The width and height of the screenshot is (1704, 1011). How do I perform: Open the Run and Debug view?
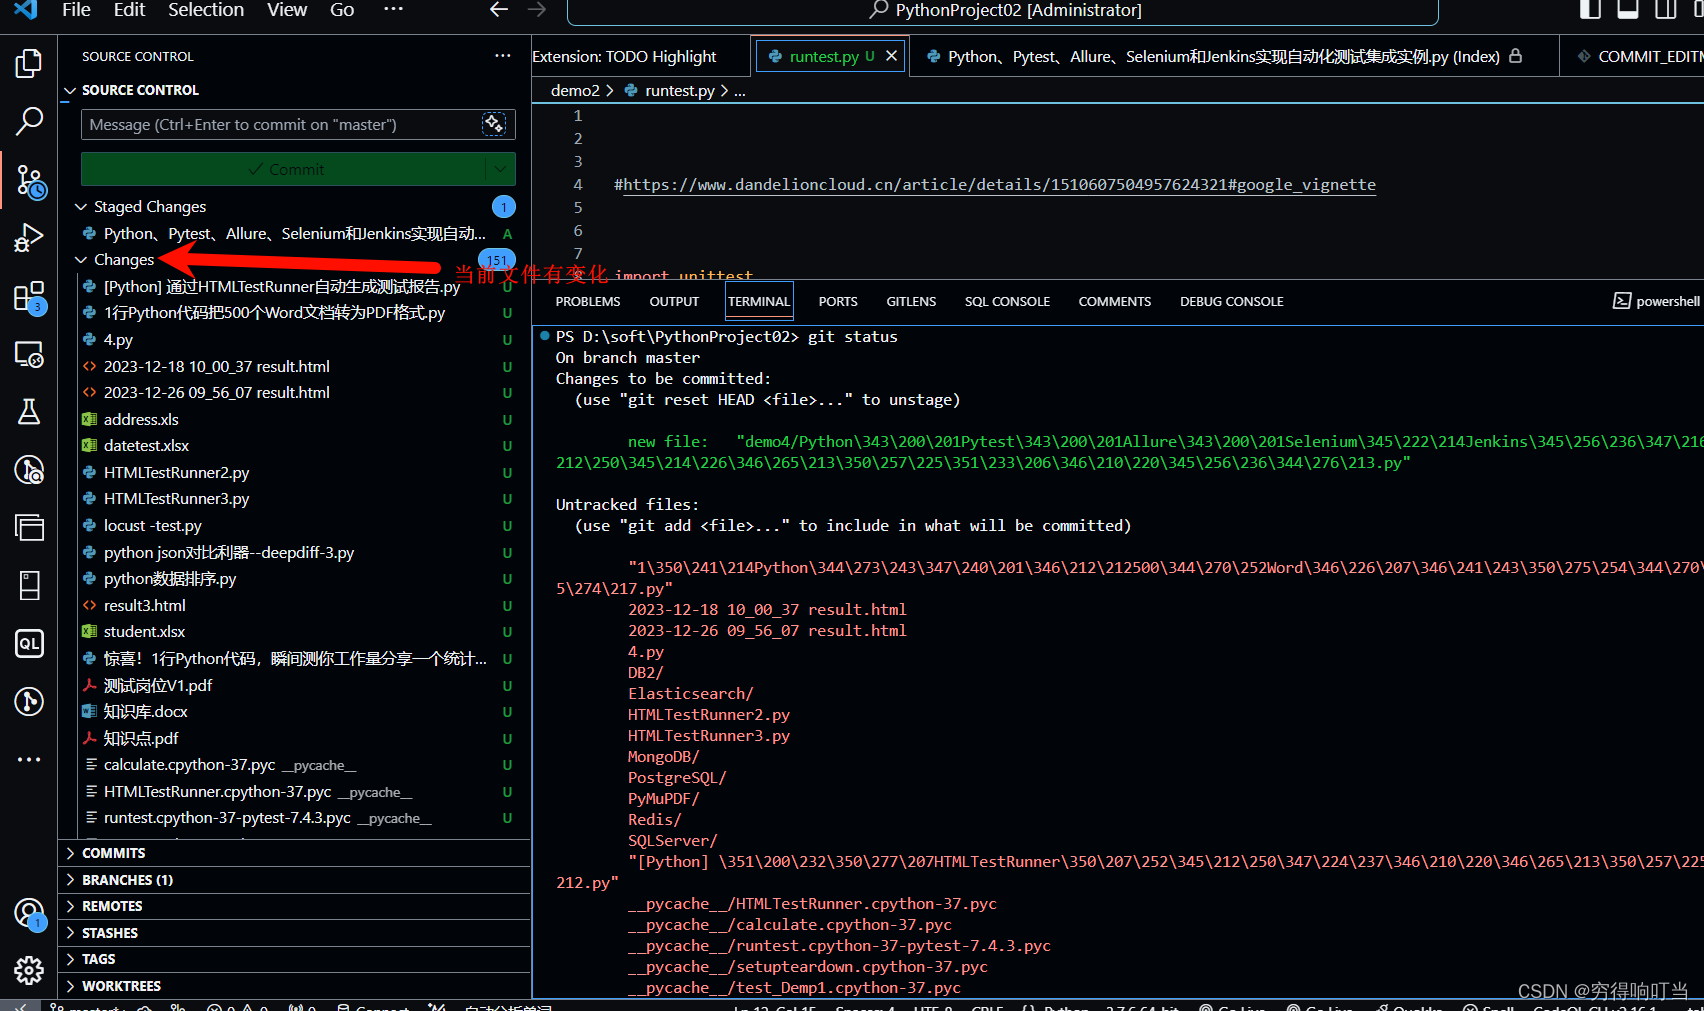coord(28,237)
